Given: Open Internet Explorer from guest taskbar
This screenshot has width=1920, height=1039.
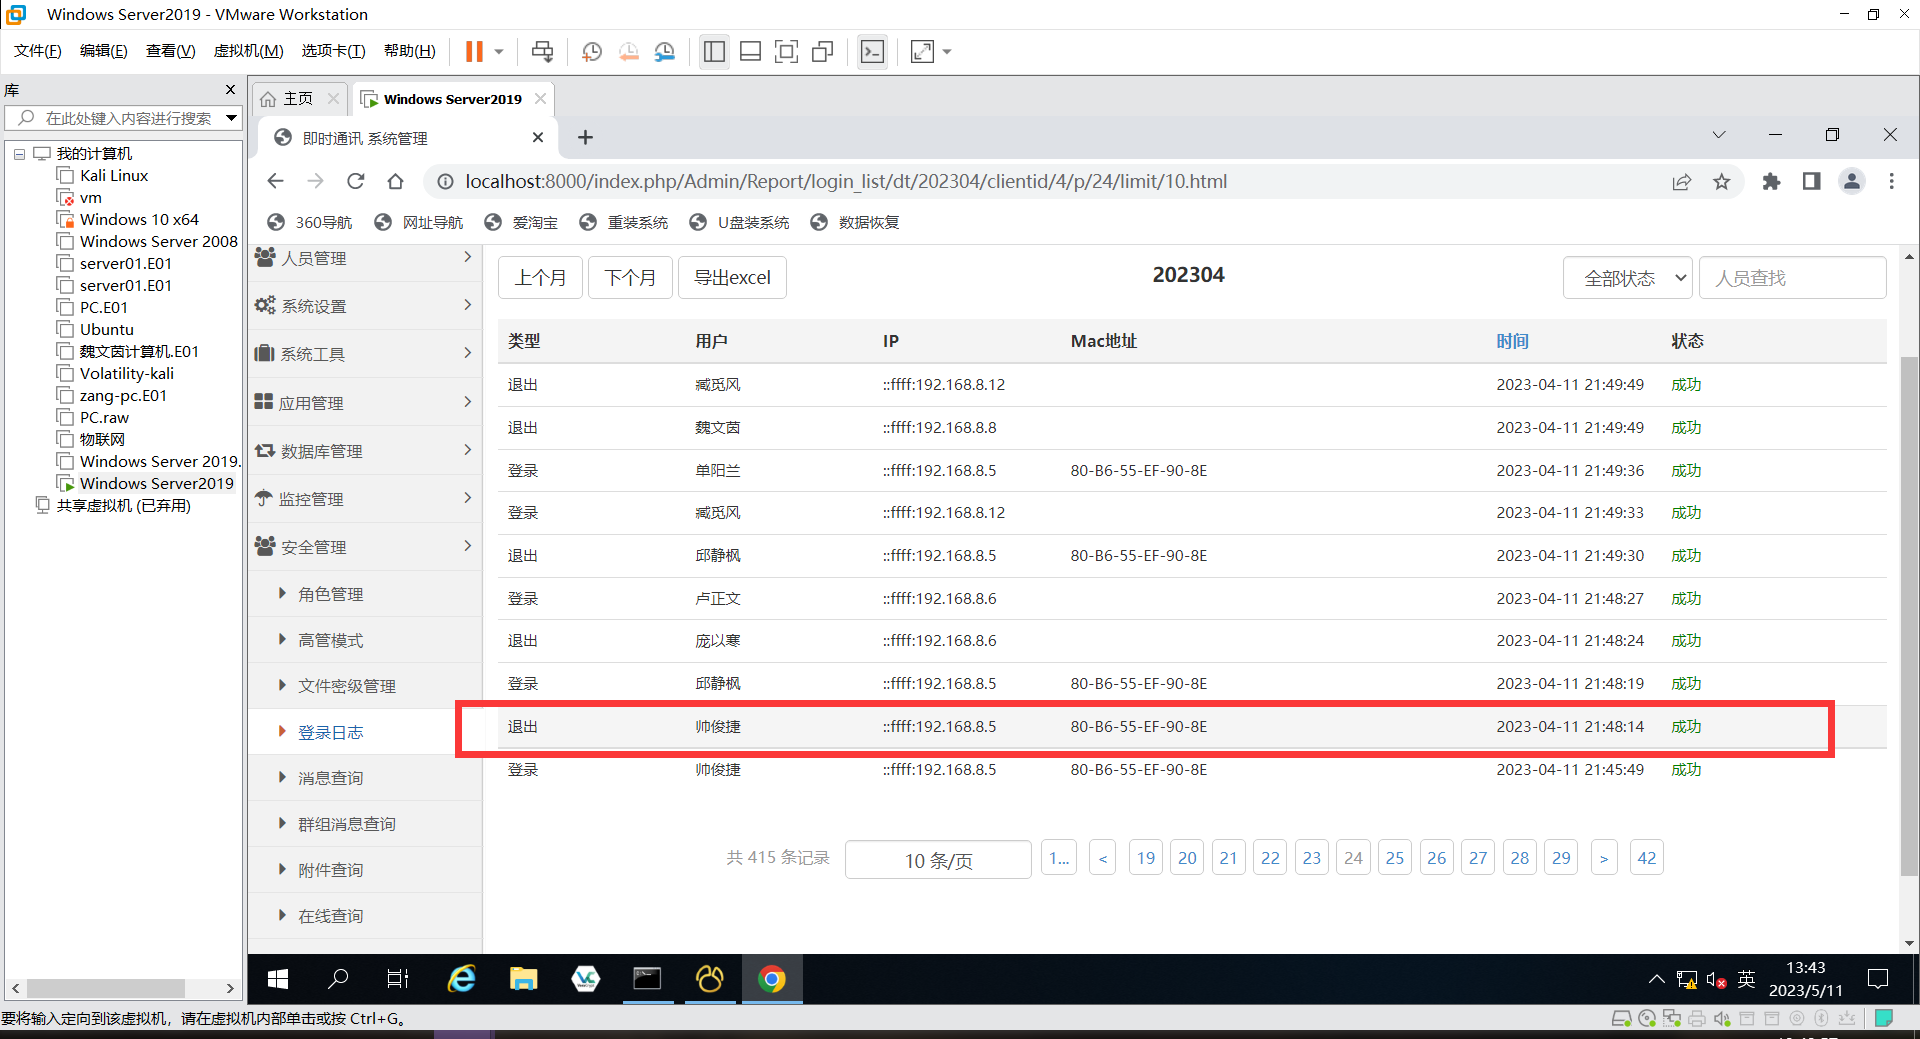Looking at the screenshot, I should 461,979.
